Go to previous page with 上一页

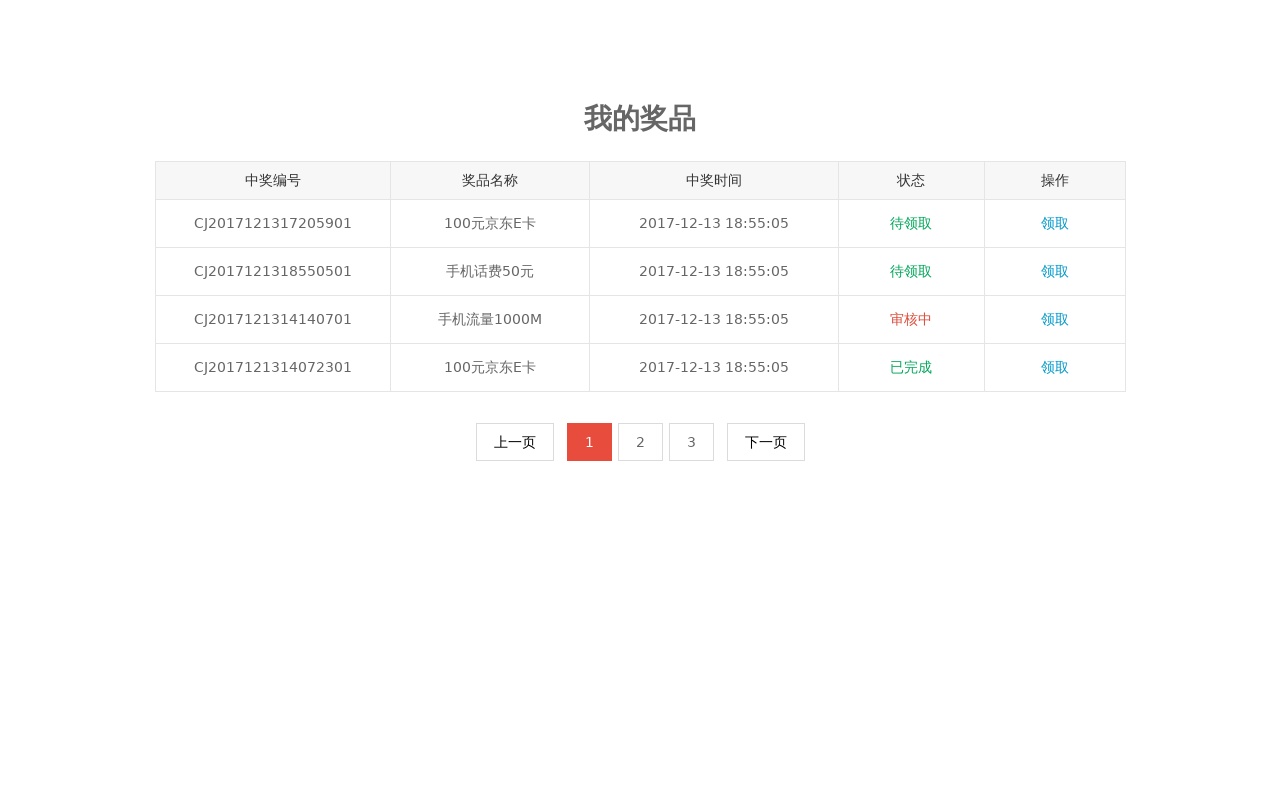coord(515,442)
